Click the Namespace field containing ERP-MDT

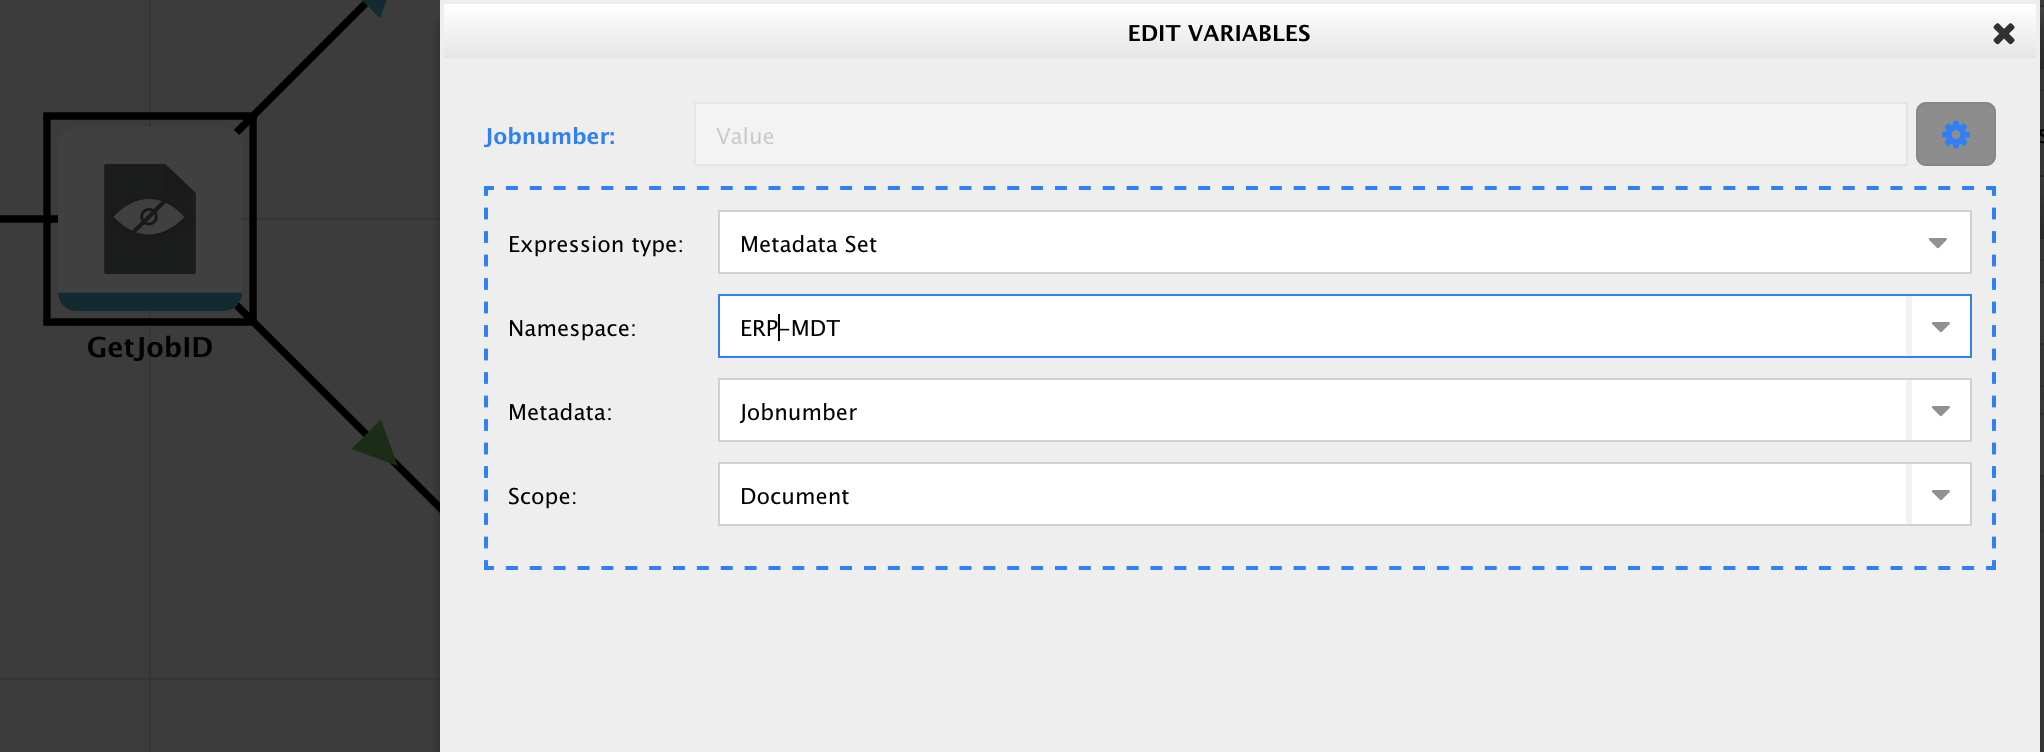point(1313,326)
